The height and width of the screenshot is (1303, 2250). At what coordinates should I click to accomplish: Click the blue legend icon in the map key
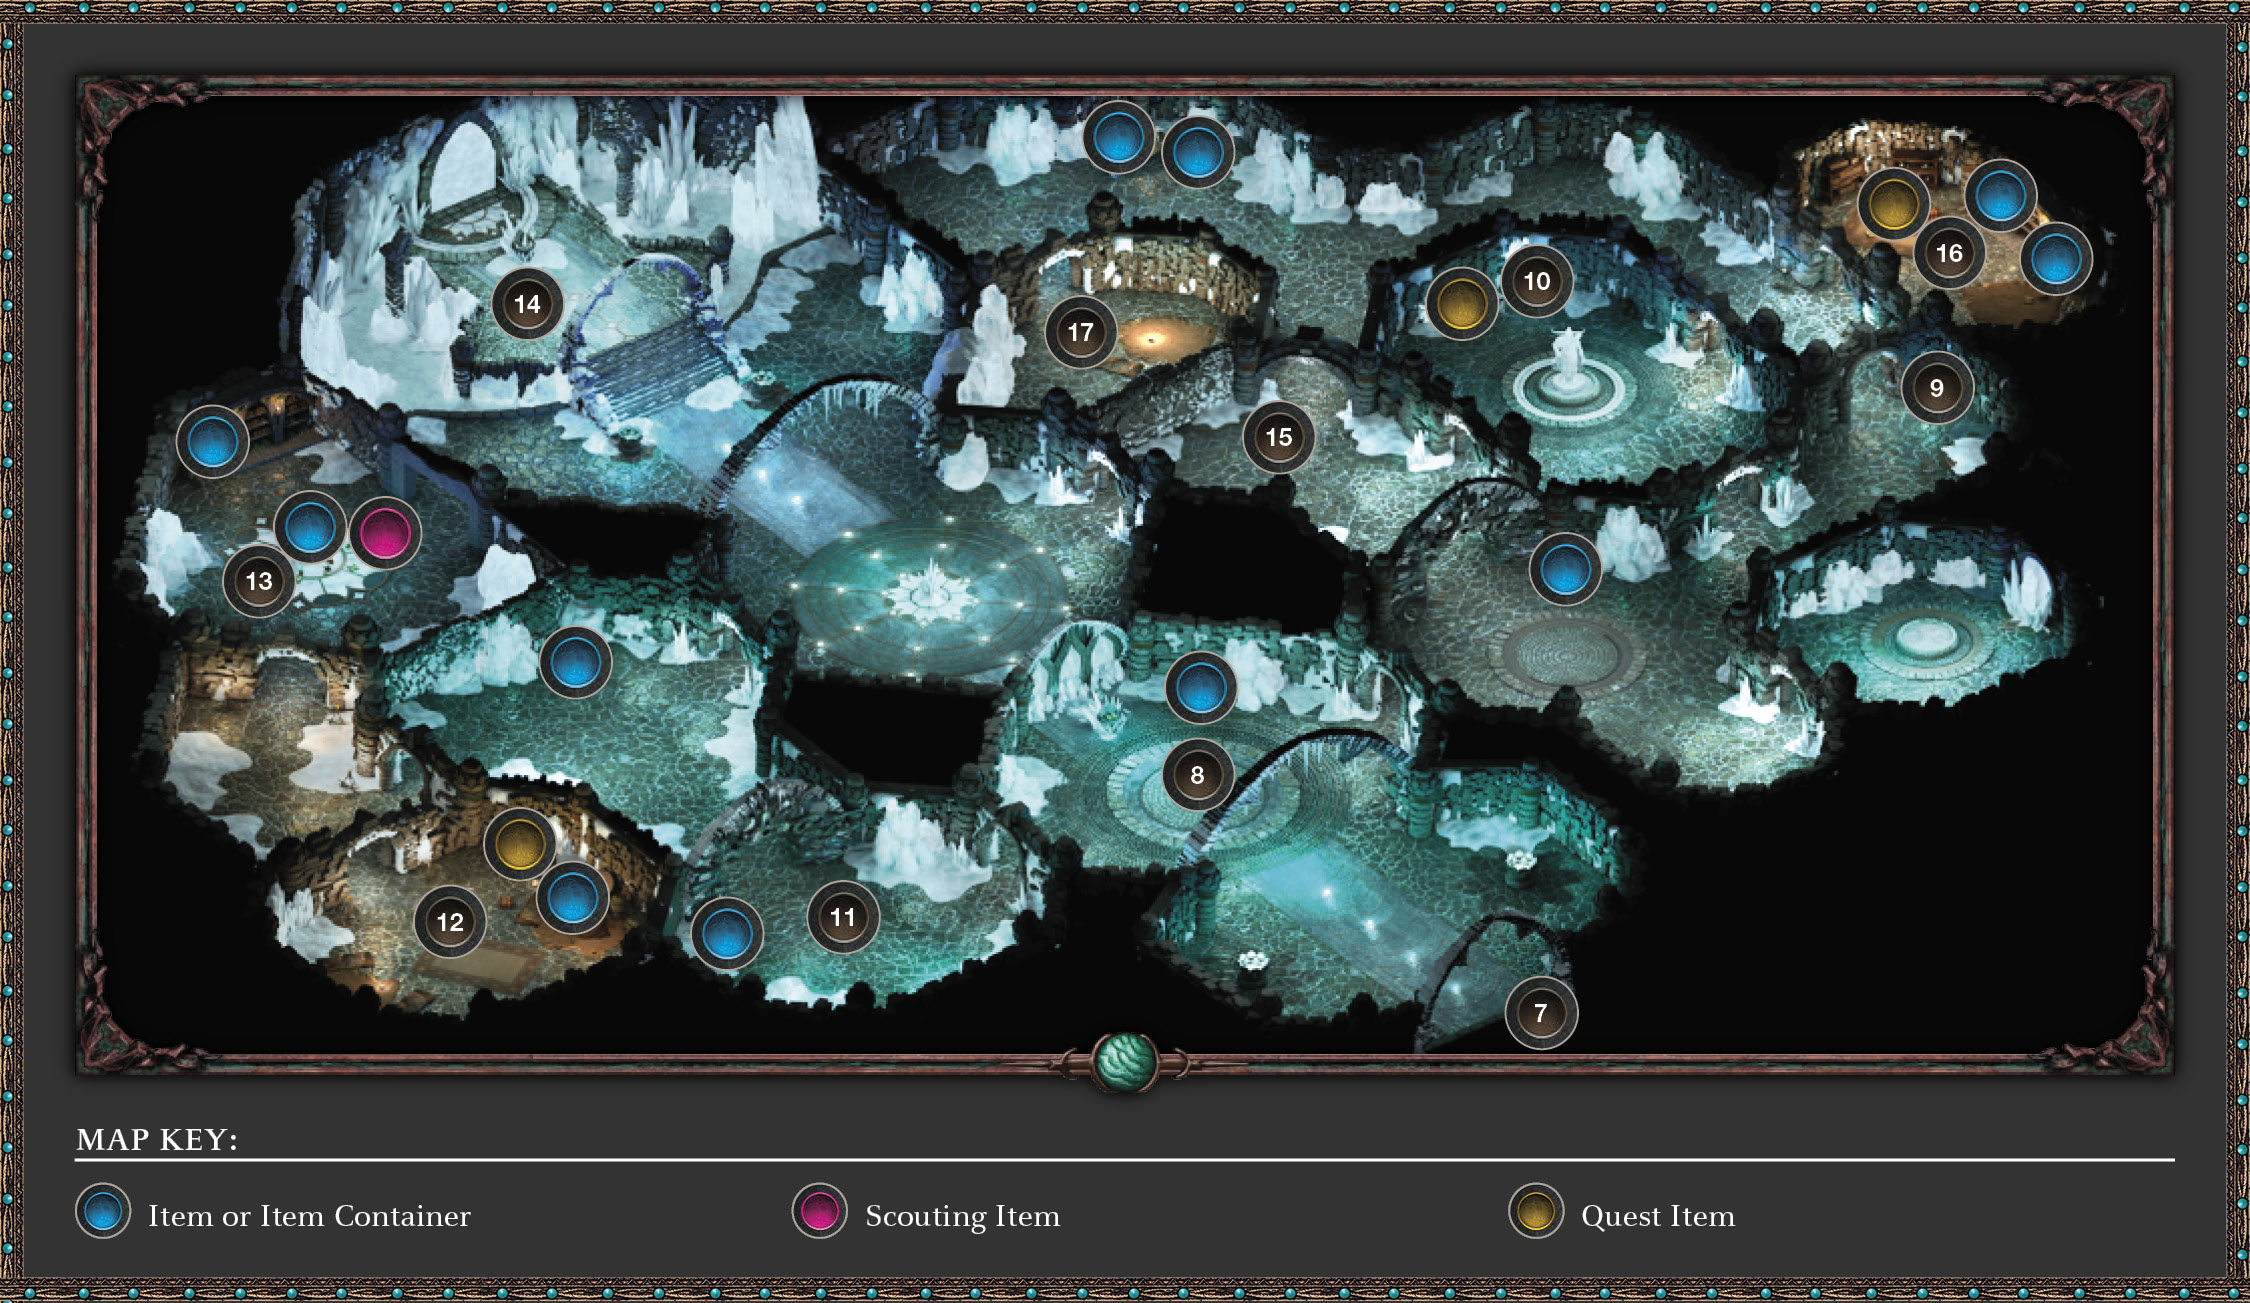point(103,1211)
